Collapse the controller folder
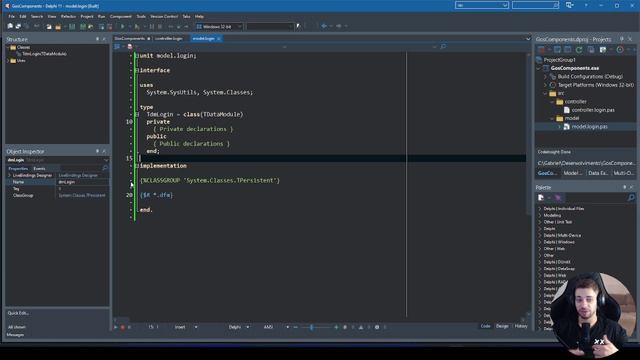Viewport: 640px width, 360px height. 553,102
